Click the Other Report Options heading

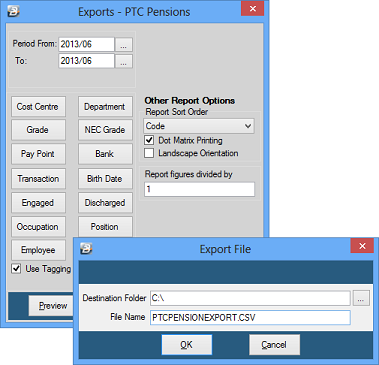190,101
